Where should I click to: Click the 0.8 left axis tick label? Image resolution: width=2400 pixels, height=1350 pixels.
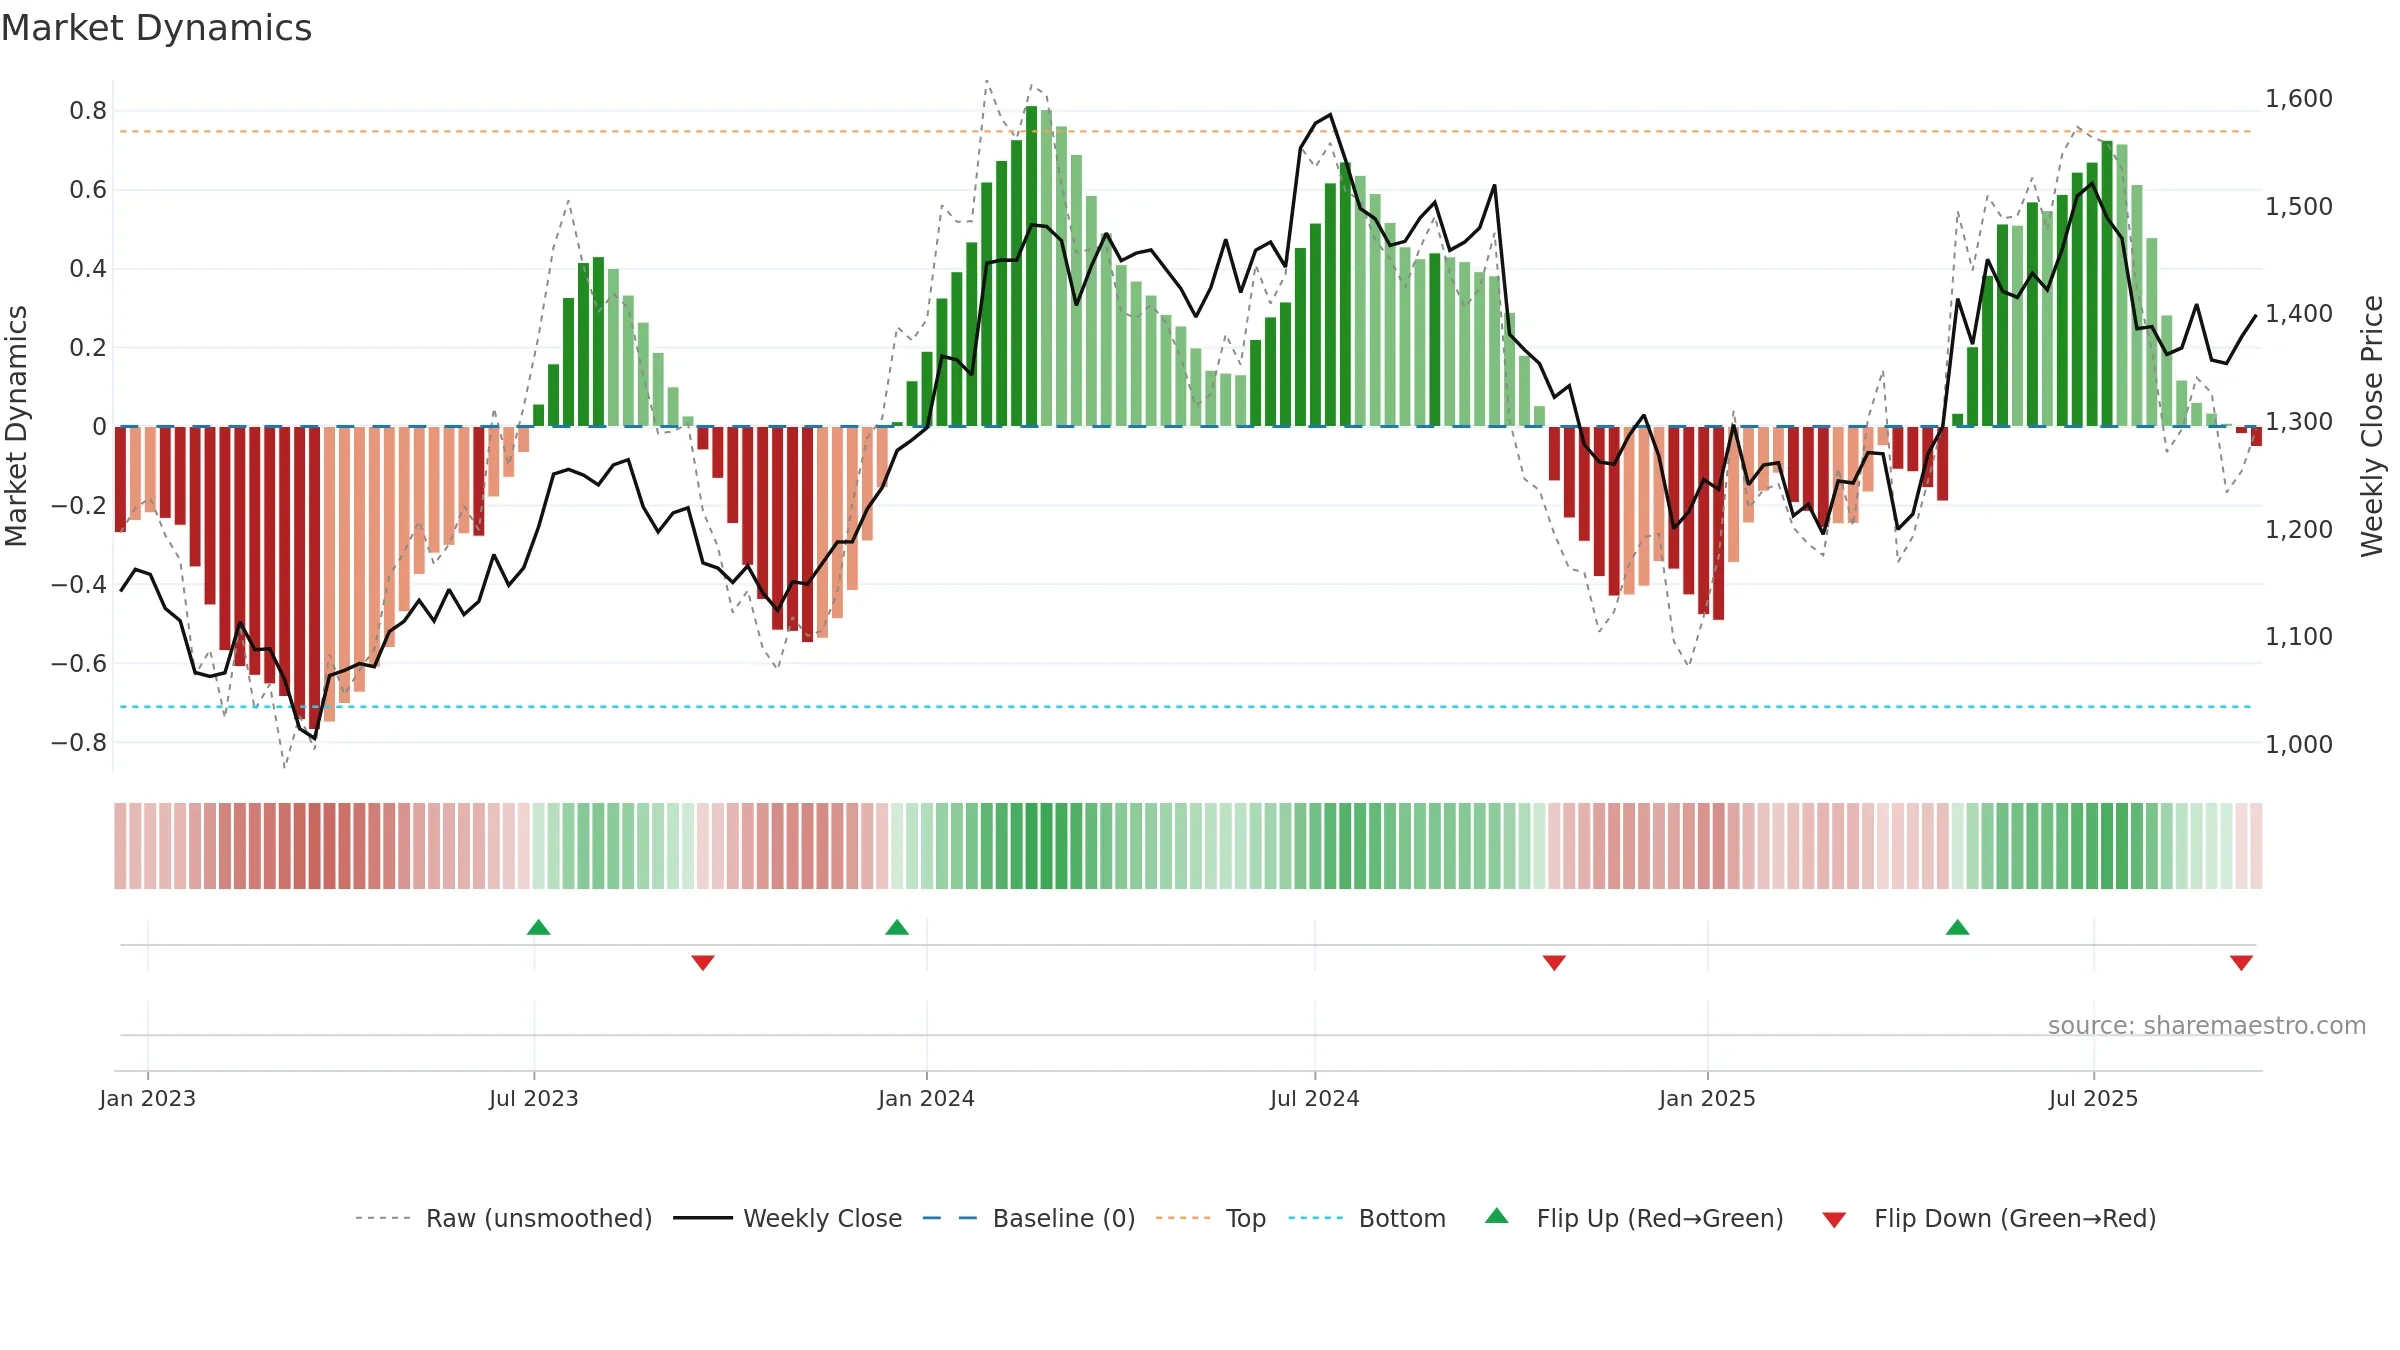click(x=88, y=111)
